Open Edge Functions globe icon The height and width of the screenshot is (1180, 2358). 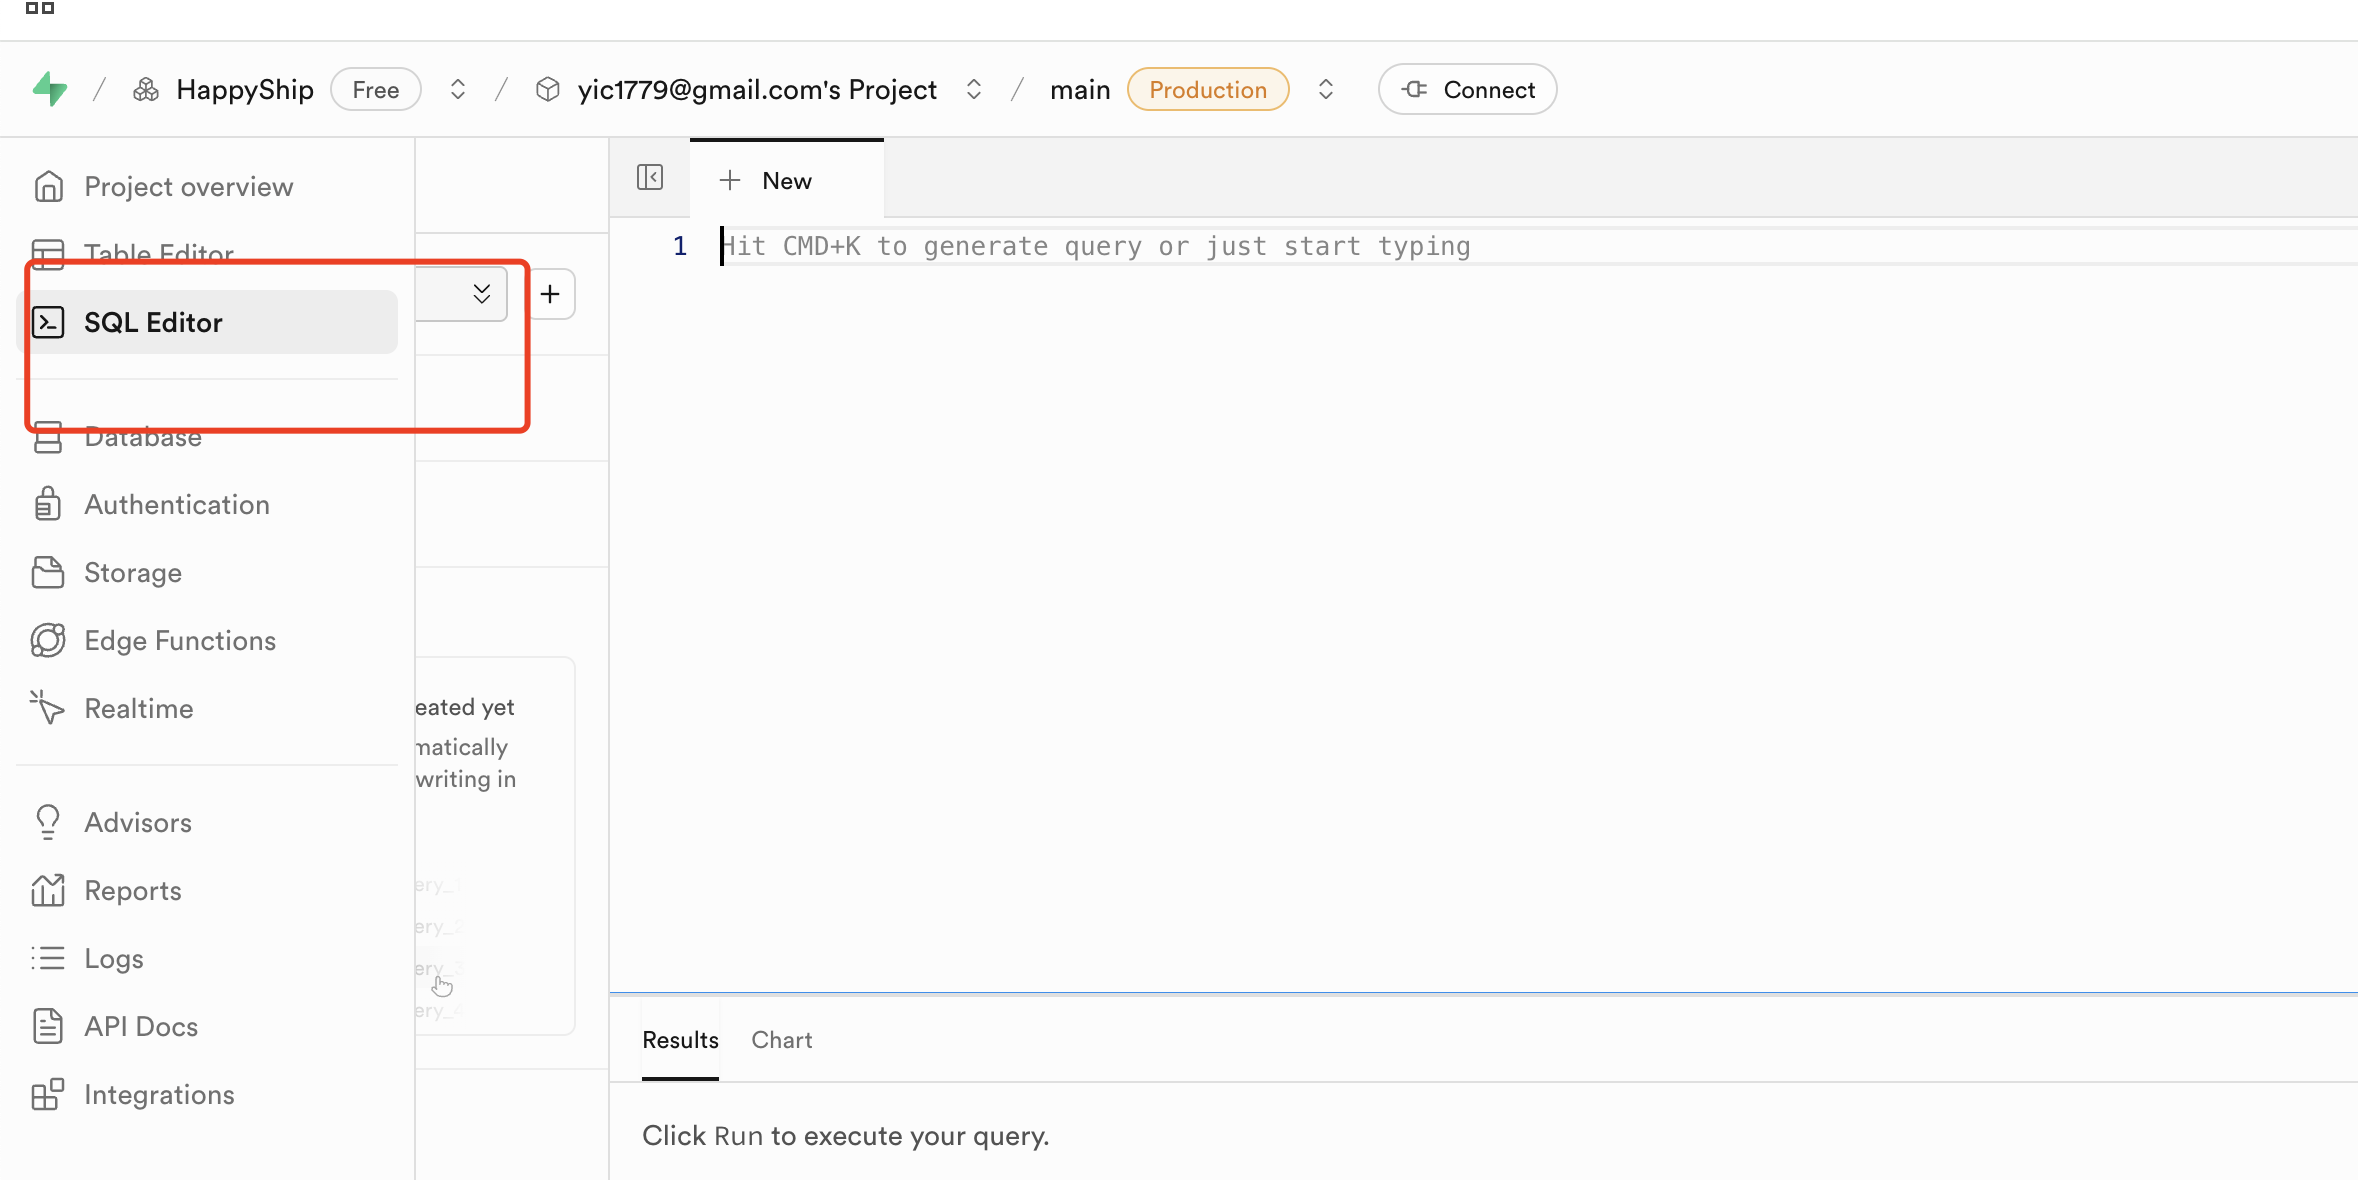coord(48,640)
